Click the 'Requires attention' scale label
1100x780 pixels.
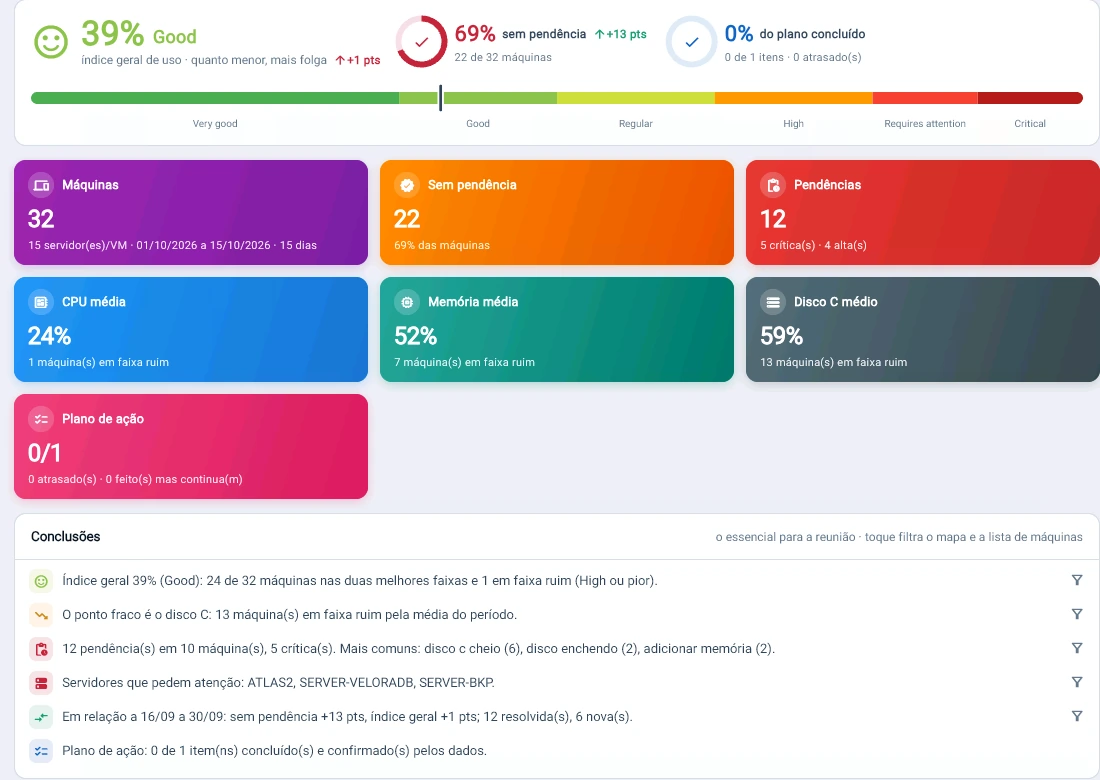pyautogui.click(x=925, y=123)
